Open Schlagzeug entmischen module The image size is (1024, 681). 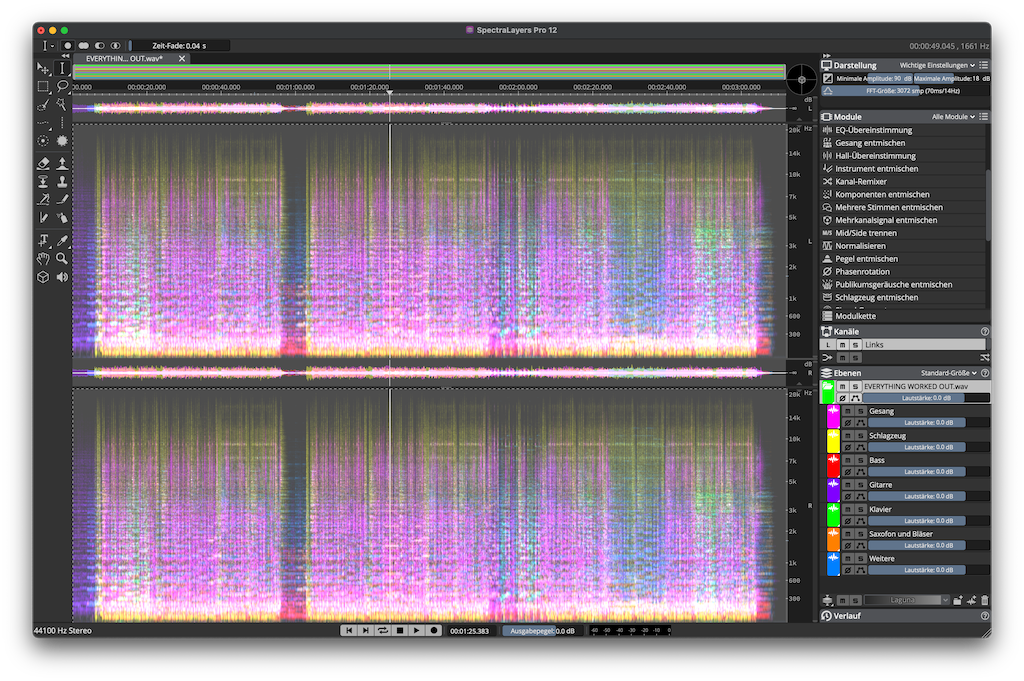click(x=904, y=297)
